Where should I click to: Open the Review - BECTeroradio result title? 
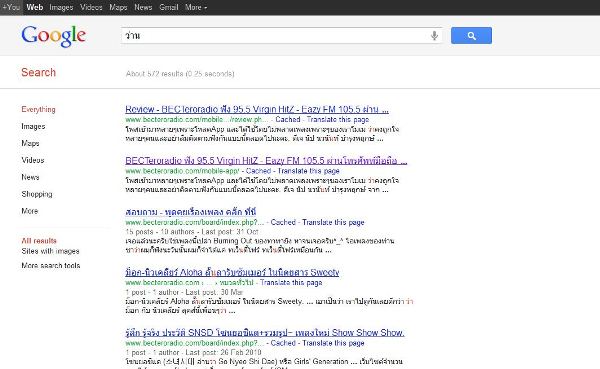(x=257, y=109)
